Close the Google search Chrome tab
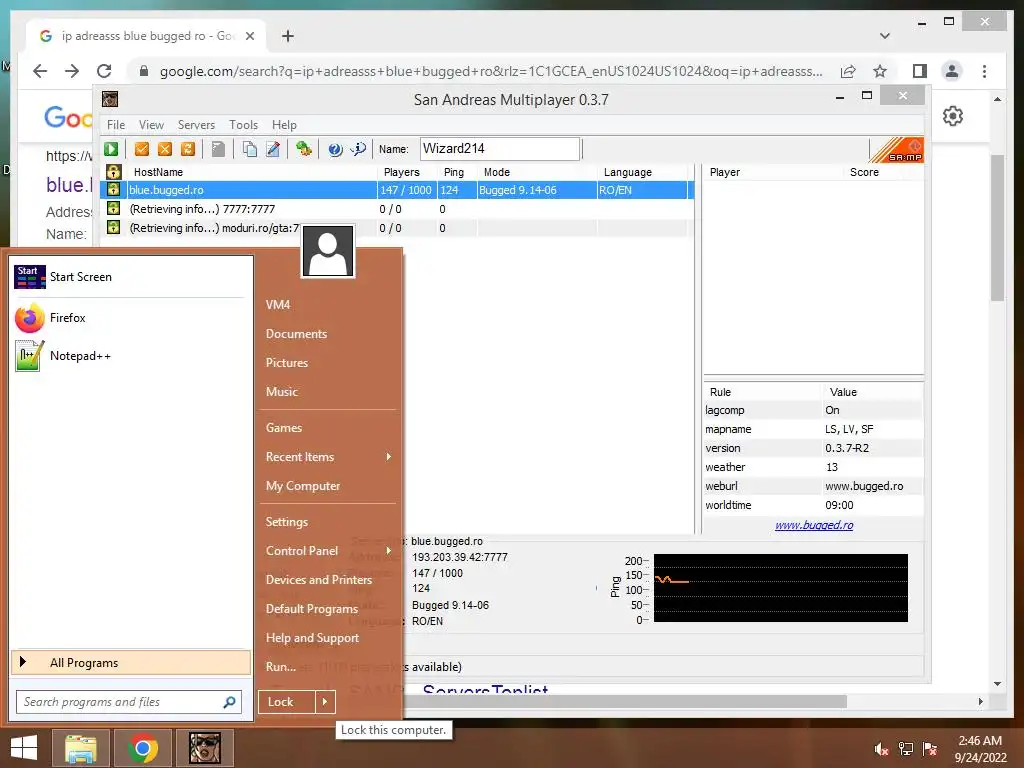1024x768 pixels. tap(249, 36)
